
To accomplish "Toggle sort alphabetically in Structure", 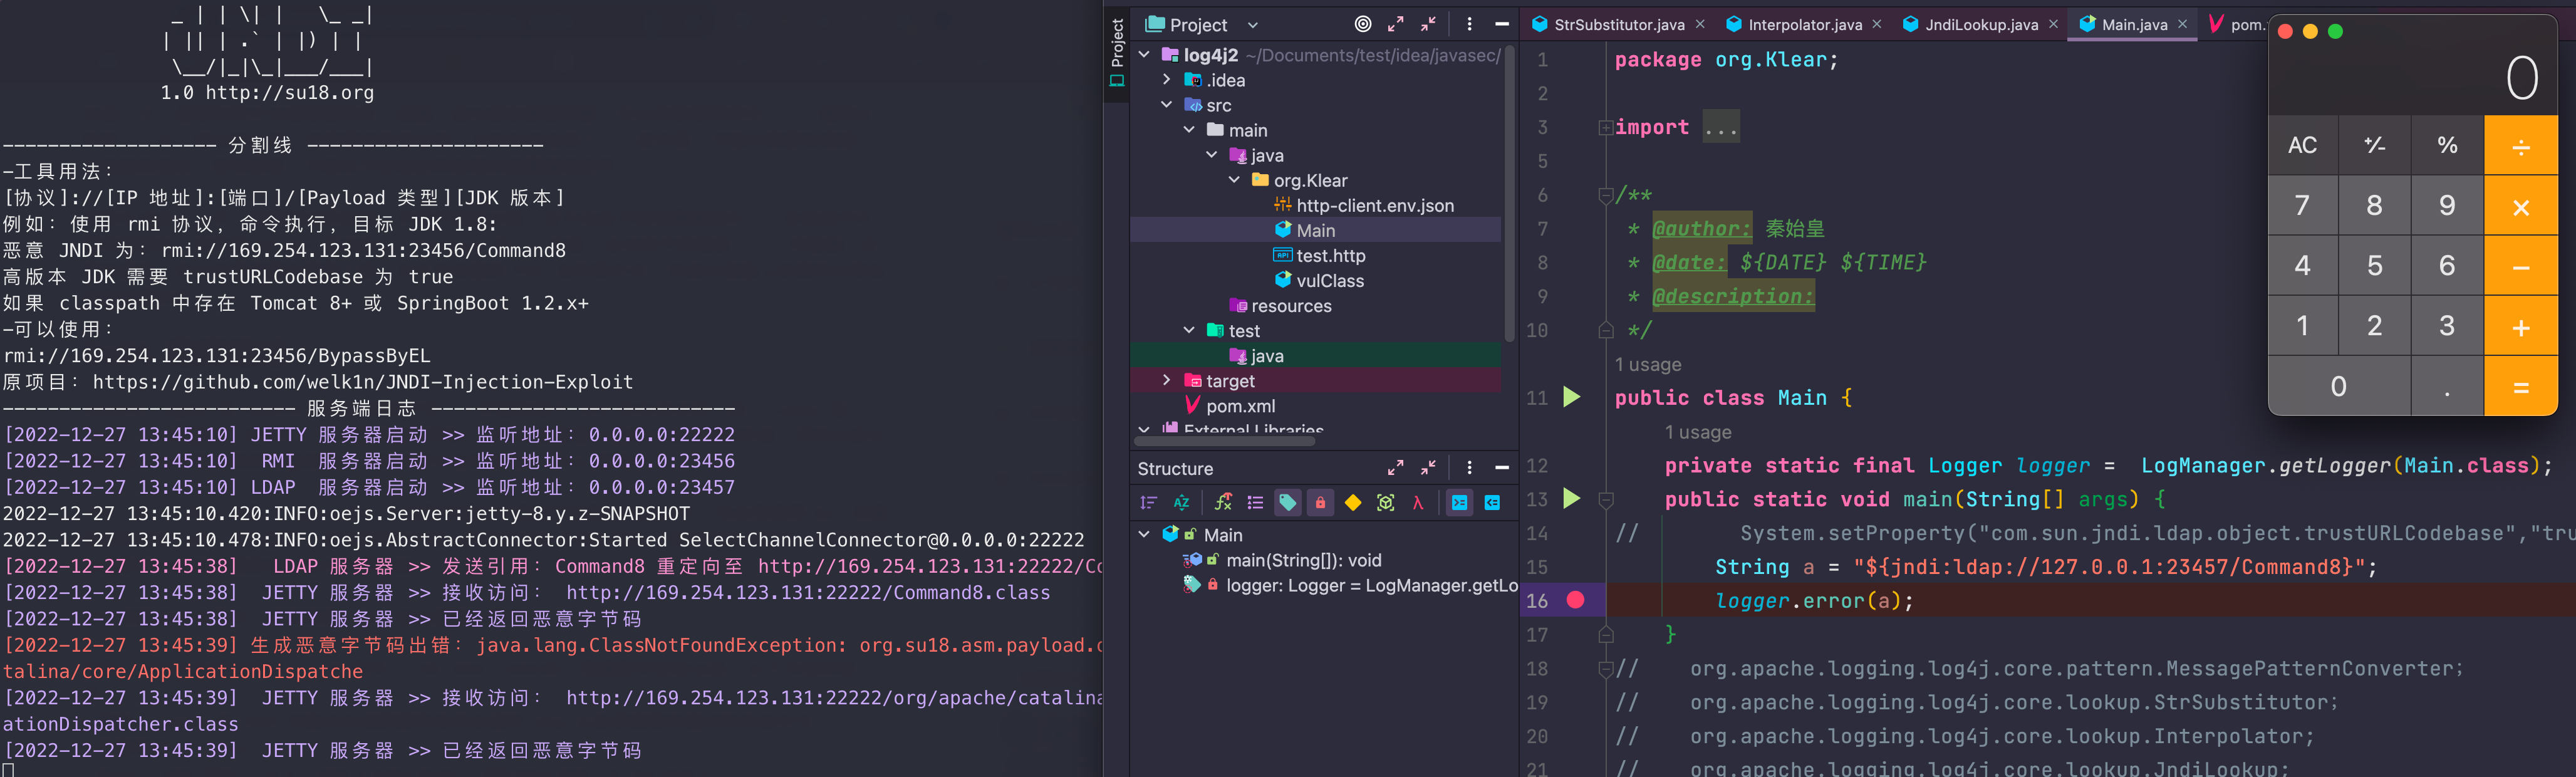I will tap(1181, 503).
